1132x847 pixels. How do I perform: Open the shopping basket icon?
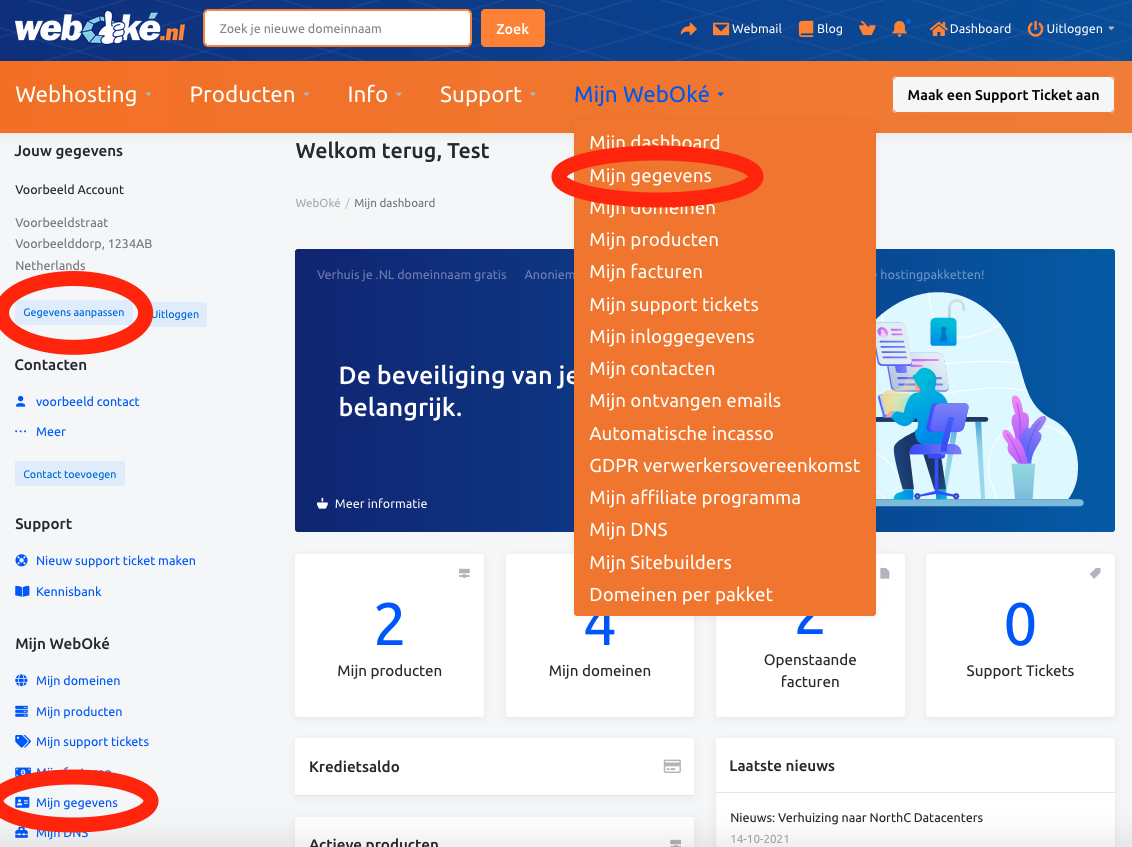tap(867, 29)
